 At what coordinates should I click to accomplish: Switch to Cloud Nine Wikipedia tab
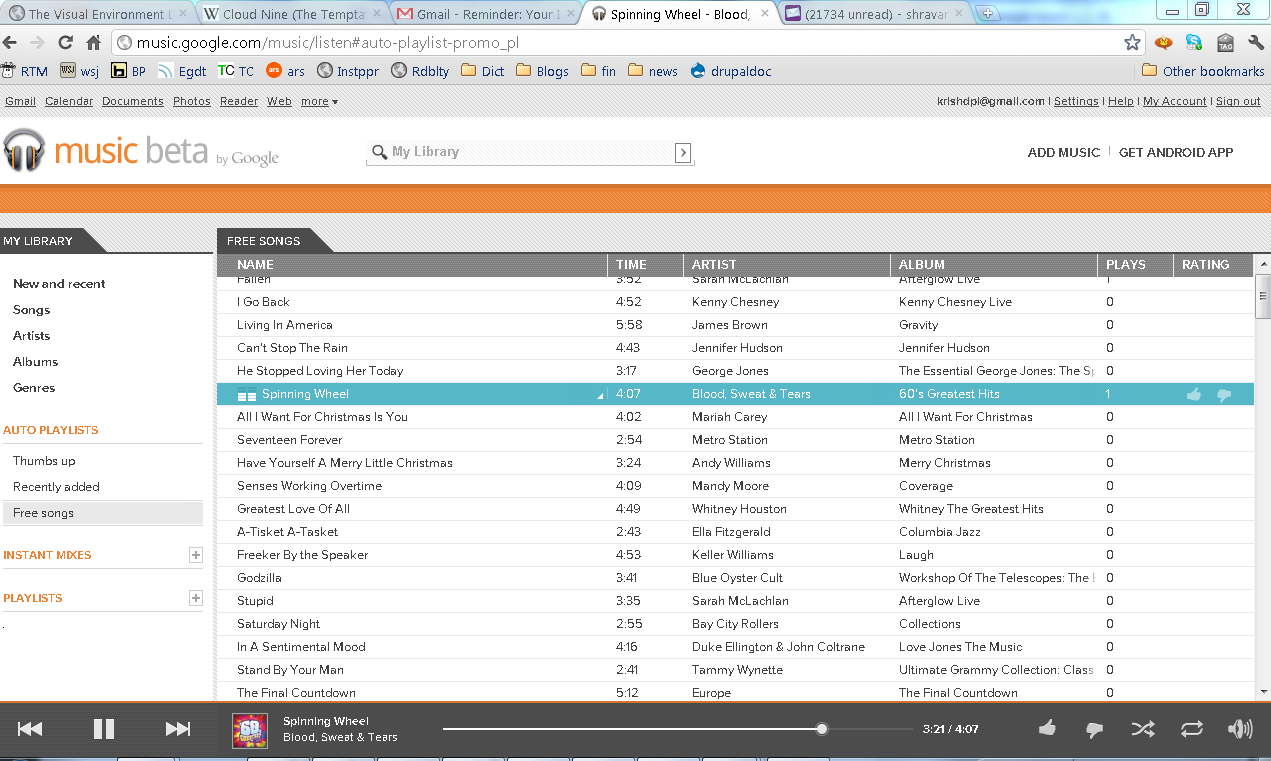290,14
